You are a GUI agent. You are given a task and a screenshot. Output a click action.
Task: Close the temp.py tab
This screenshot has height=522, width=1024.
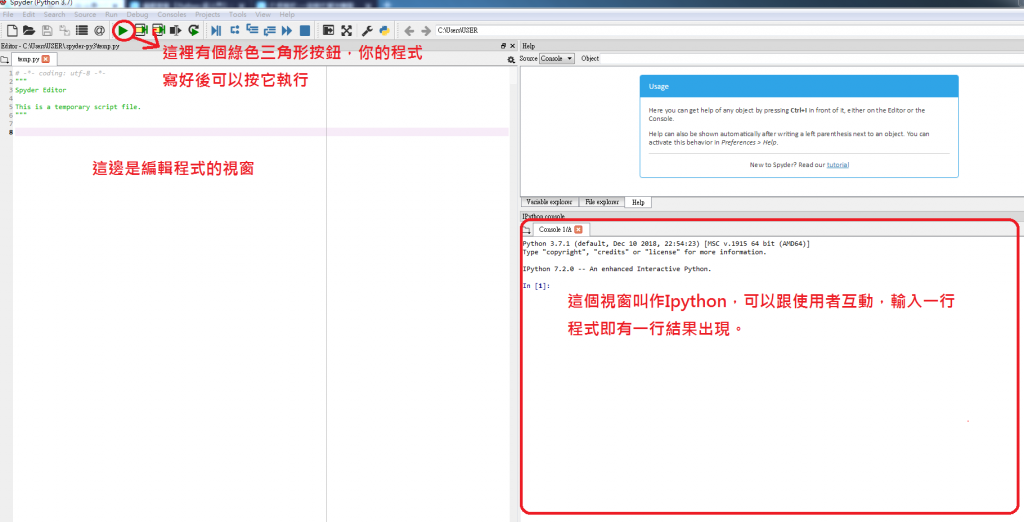(45, 59)
